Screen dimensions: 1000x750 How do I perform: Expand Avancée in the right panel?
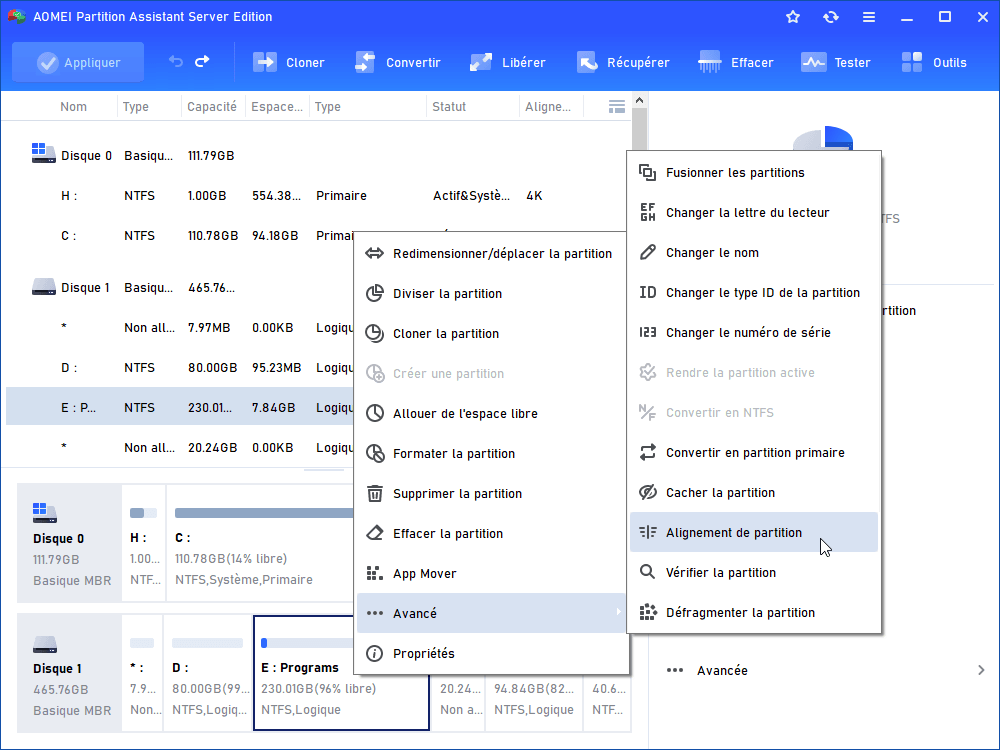tap(825, 670)
